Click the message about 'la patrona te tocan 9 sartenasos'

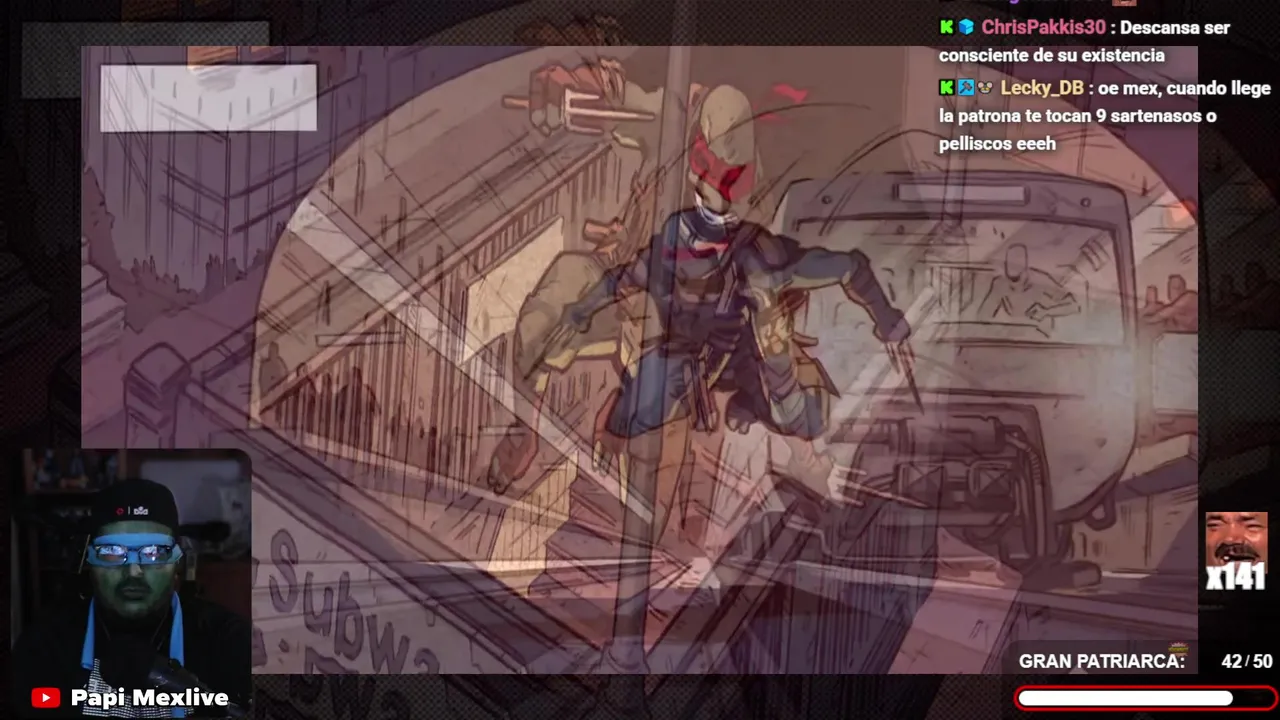(x=1104, y=116)
